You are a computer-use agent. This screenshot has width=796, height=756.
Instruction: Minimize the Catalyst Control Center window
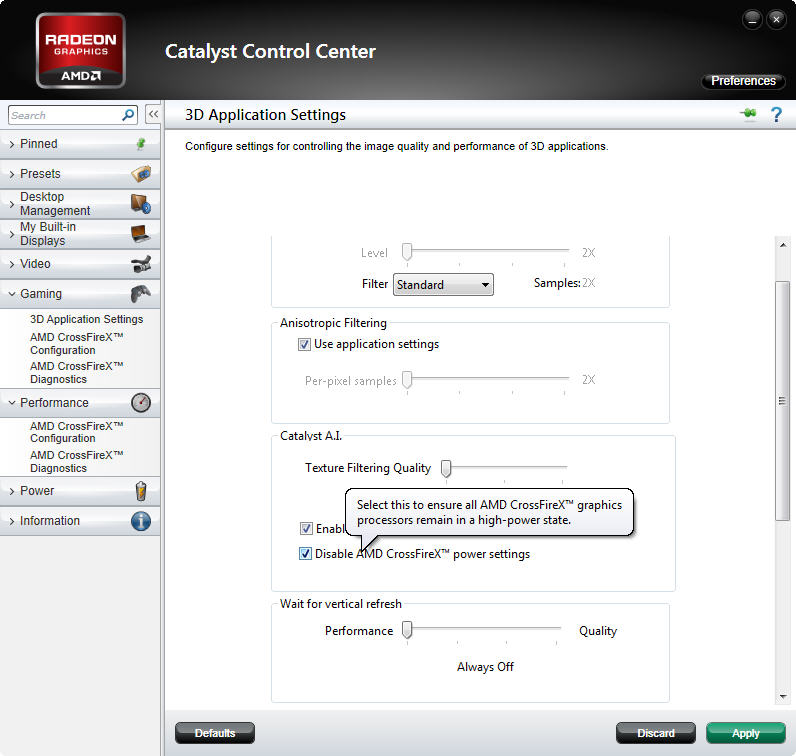752,20
